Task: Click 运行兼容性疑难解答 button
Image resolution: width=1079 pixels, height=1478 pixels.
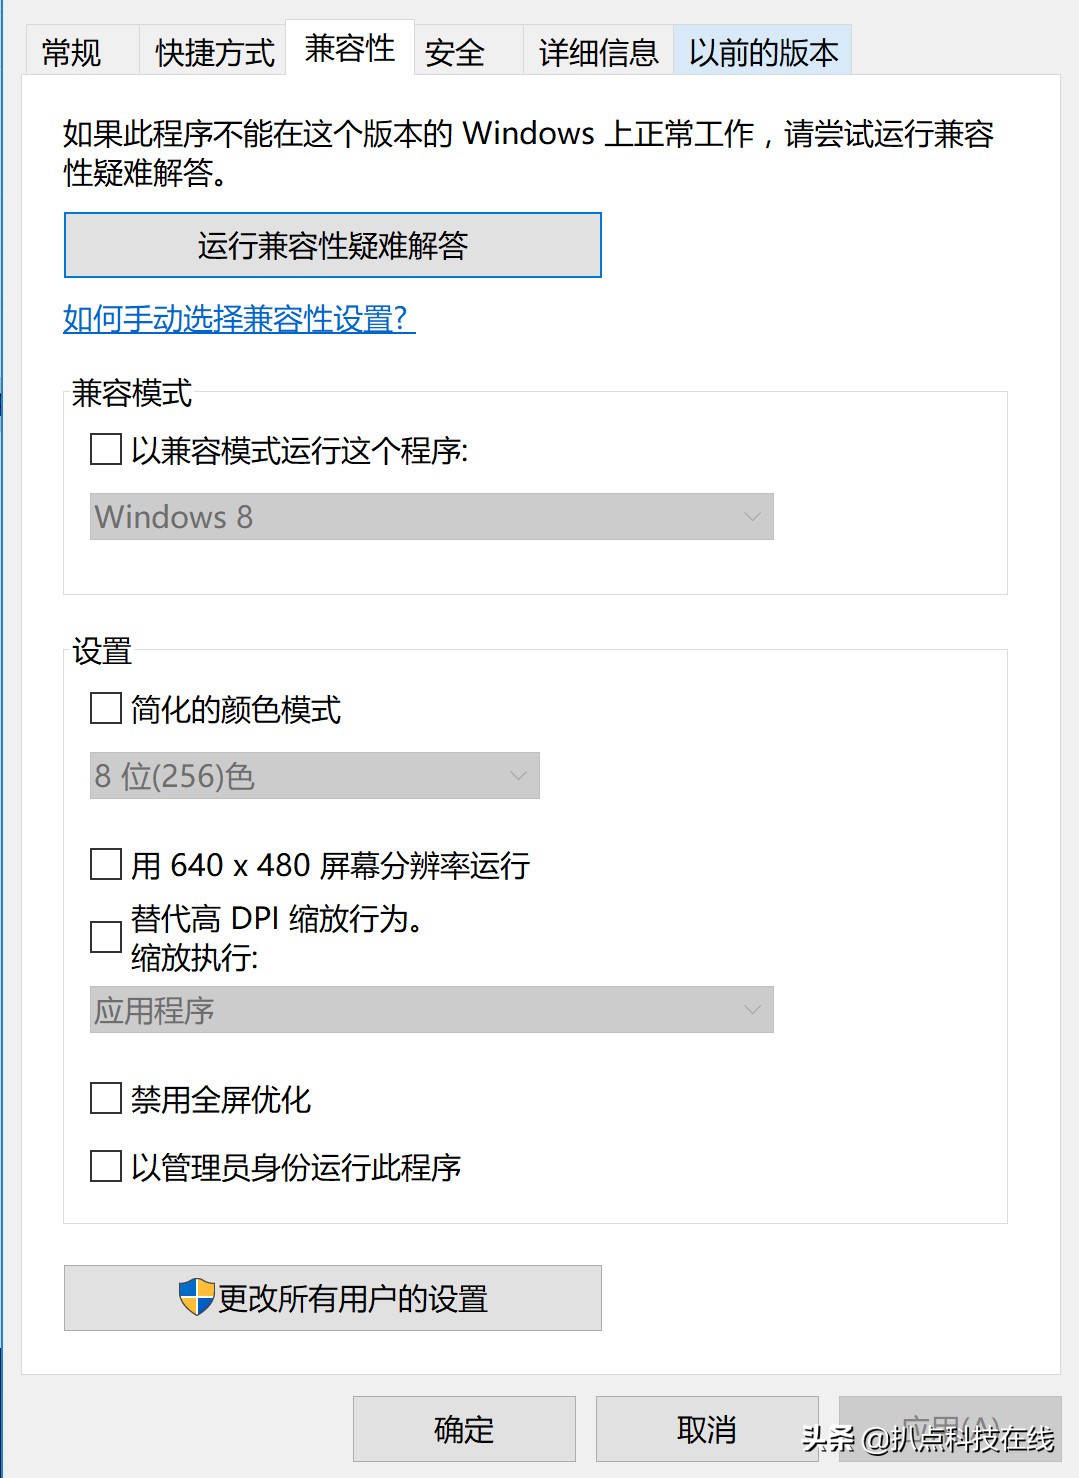Action: [332, 244]
